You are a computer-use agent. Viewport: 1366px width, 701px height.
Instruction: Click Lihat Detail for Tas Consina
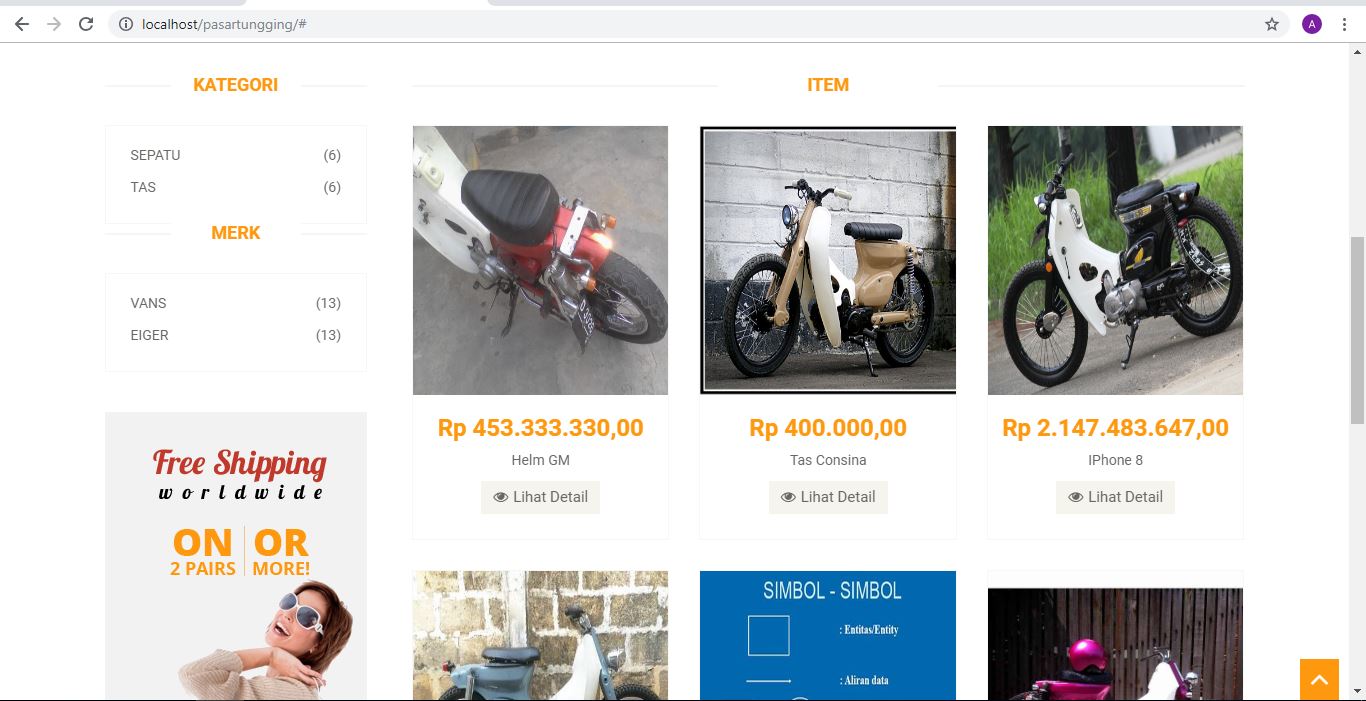tap(828, 497)
